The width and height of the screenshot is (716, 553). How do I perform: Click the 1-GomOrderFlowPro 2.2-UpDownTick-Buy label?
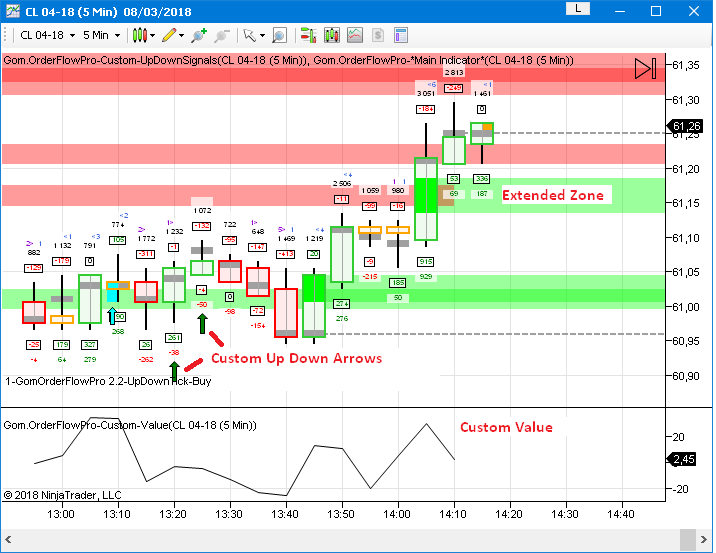click(108, 381)
